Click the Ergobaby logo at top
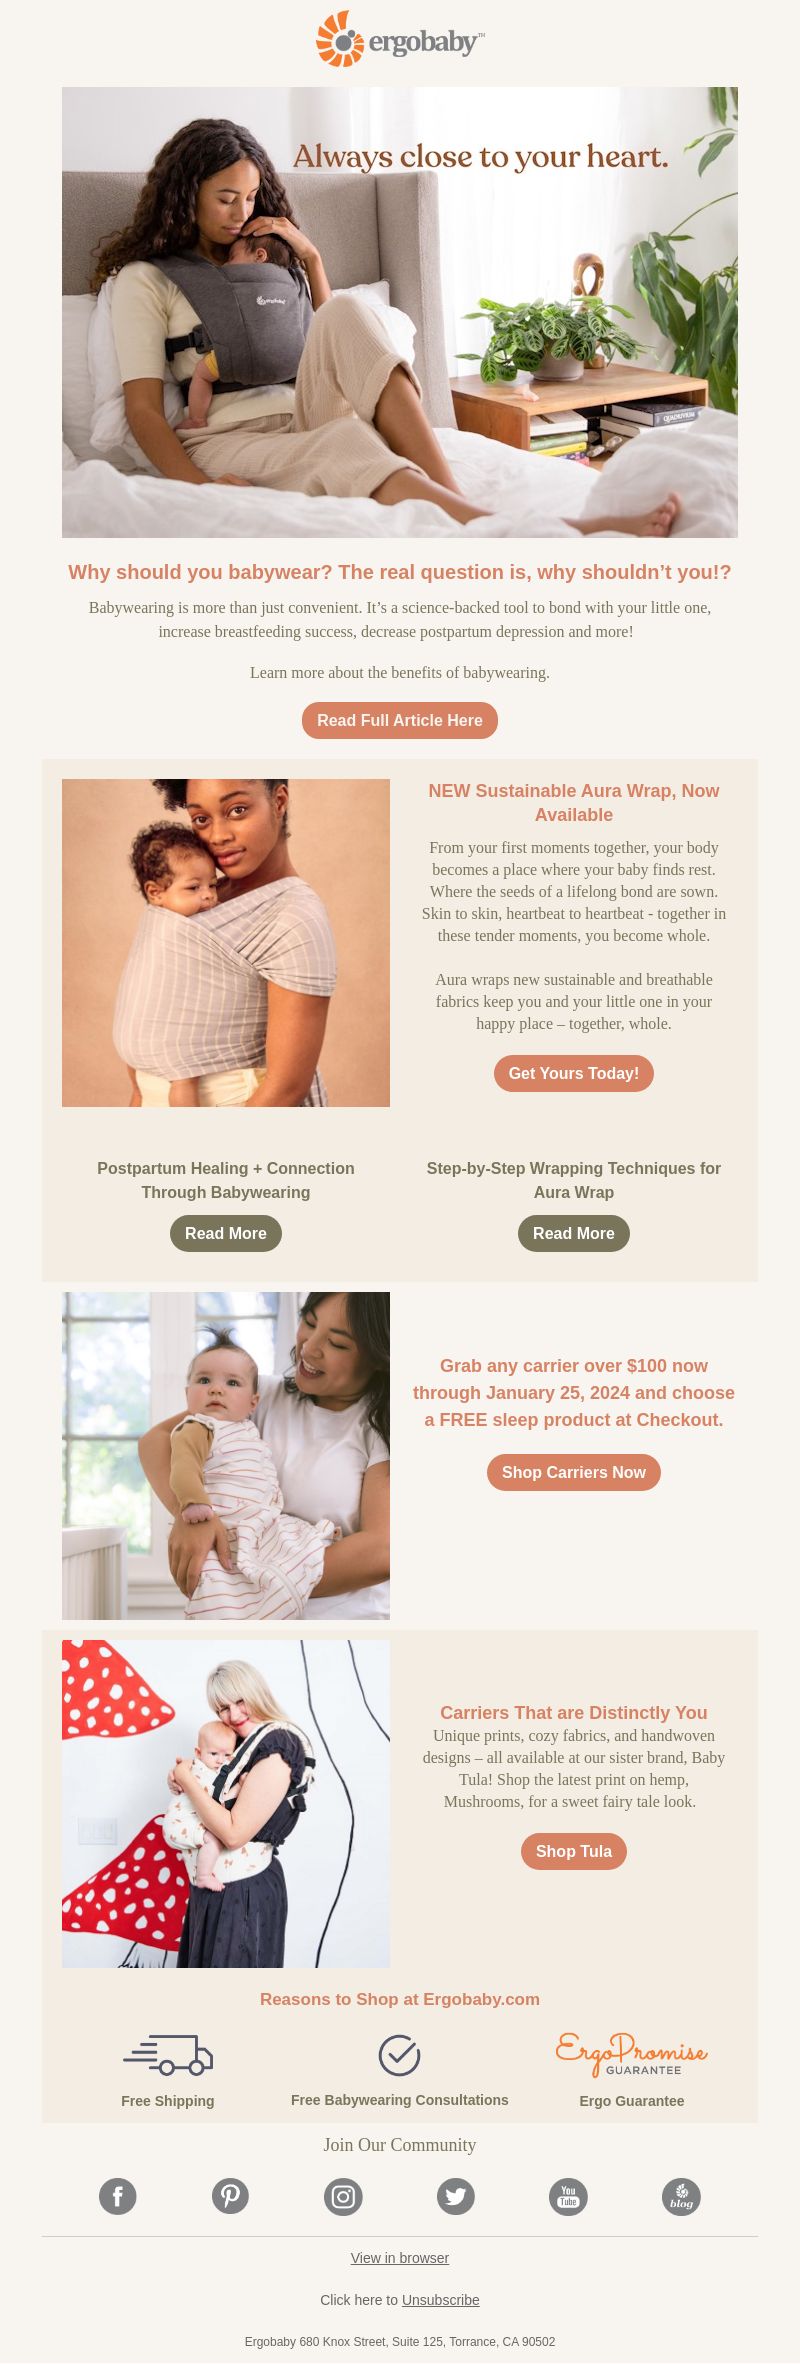Viewport: 800px width, 2364px height. 400,40
